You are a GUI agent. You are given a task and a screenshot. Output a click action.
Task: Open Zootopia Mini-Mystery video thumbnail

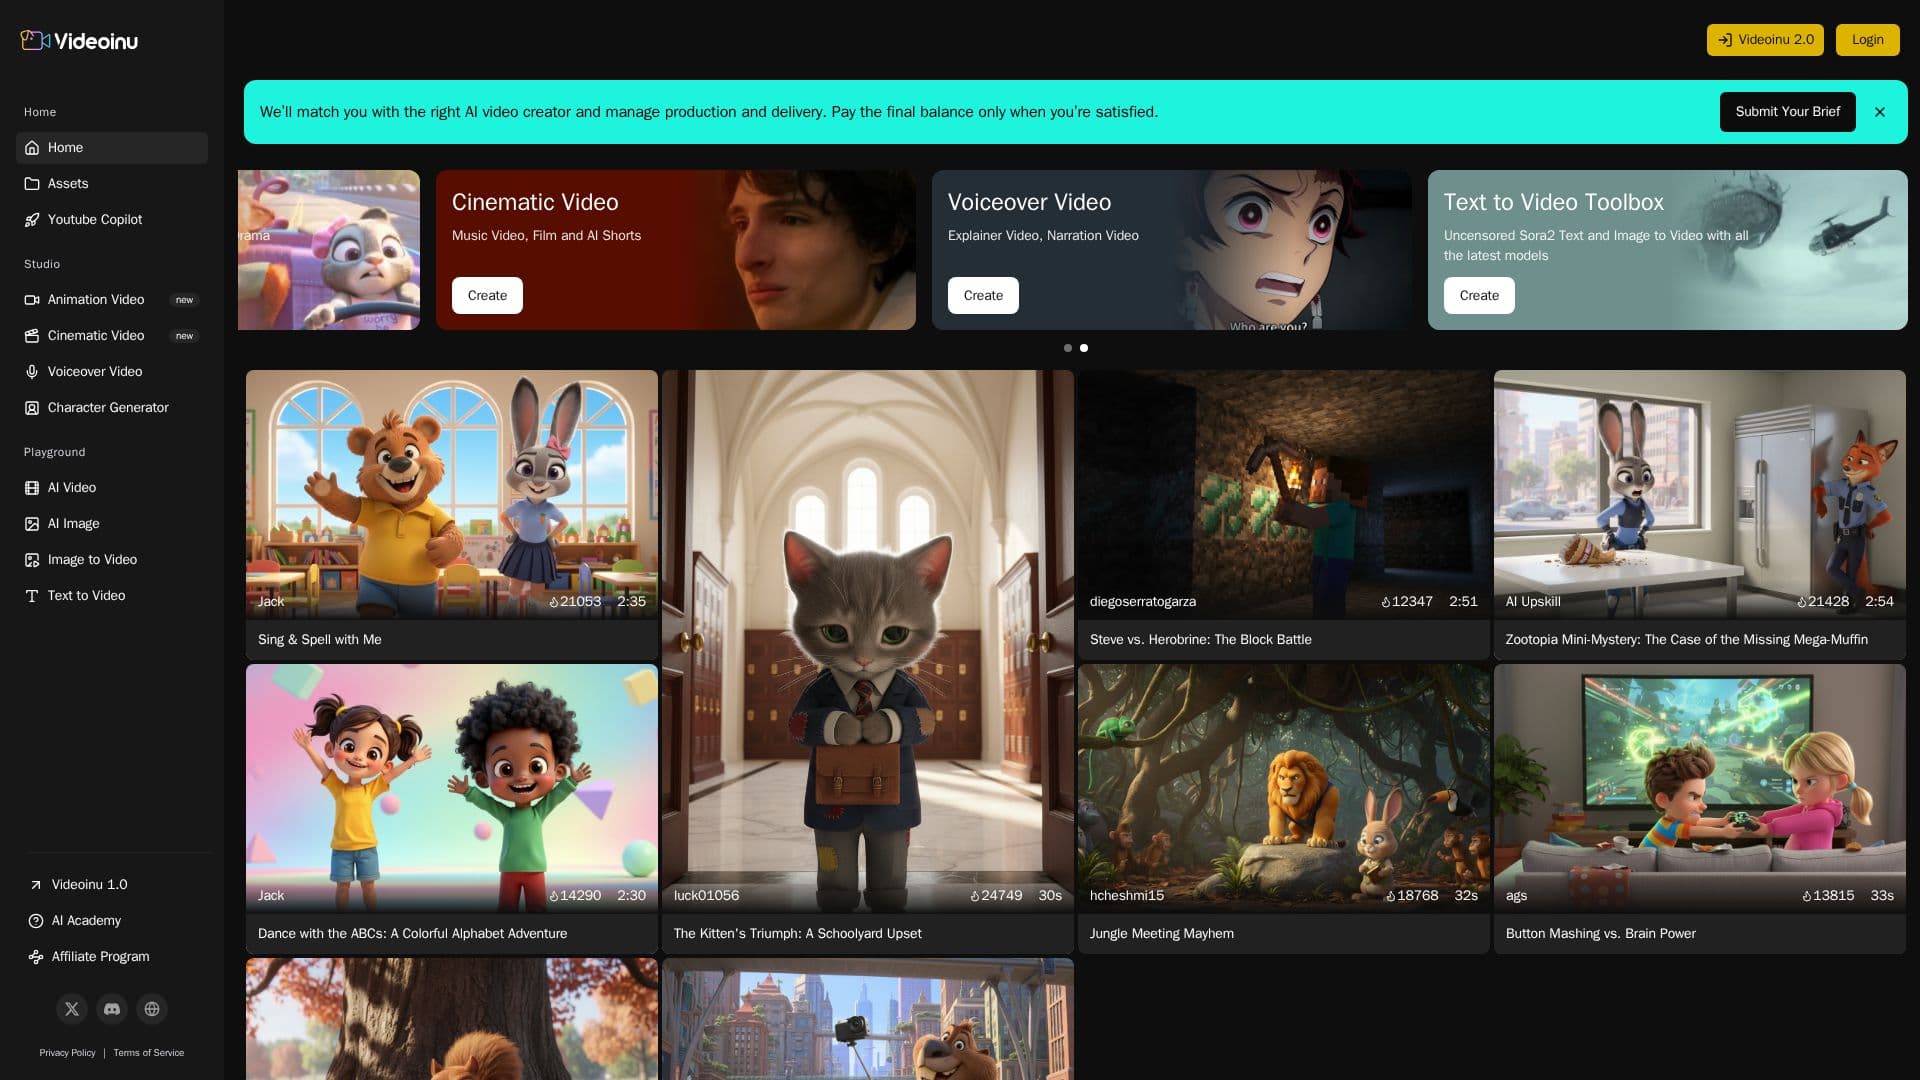coord(1700,494)
